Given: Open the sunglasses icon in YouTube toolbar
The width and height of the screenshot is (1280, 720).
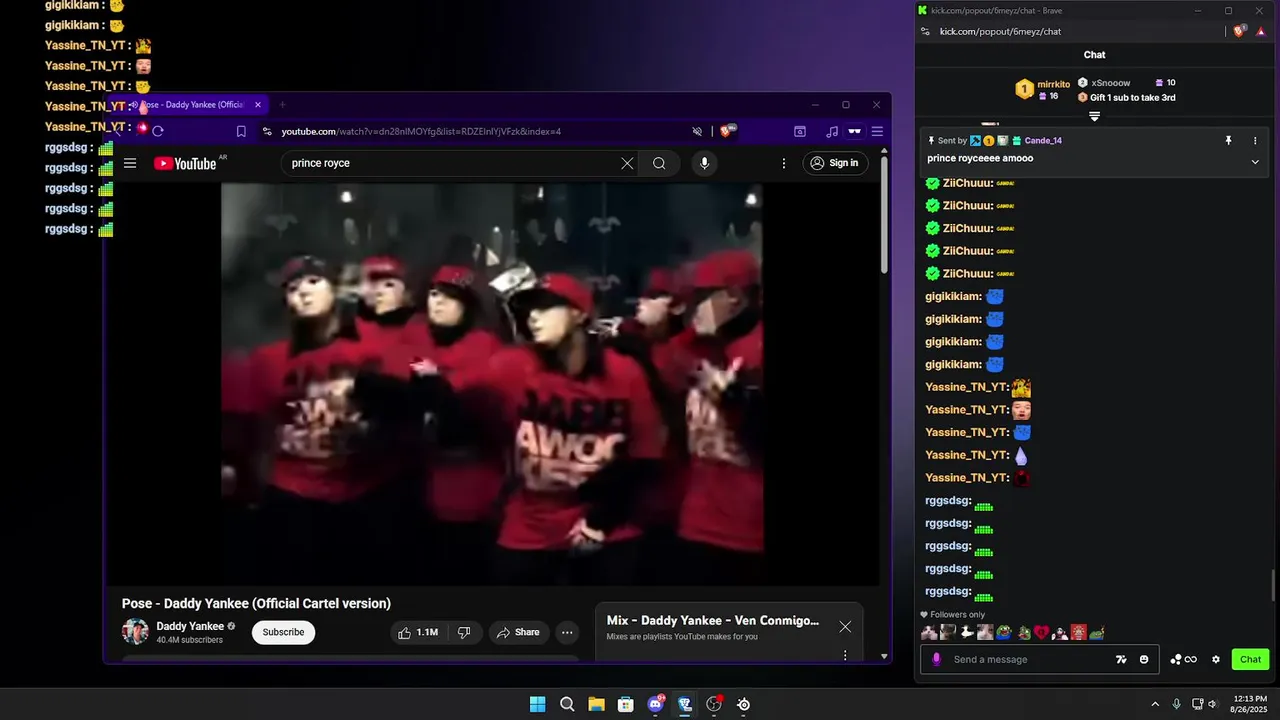Looking at the screenshot, I should (855, 131).
